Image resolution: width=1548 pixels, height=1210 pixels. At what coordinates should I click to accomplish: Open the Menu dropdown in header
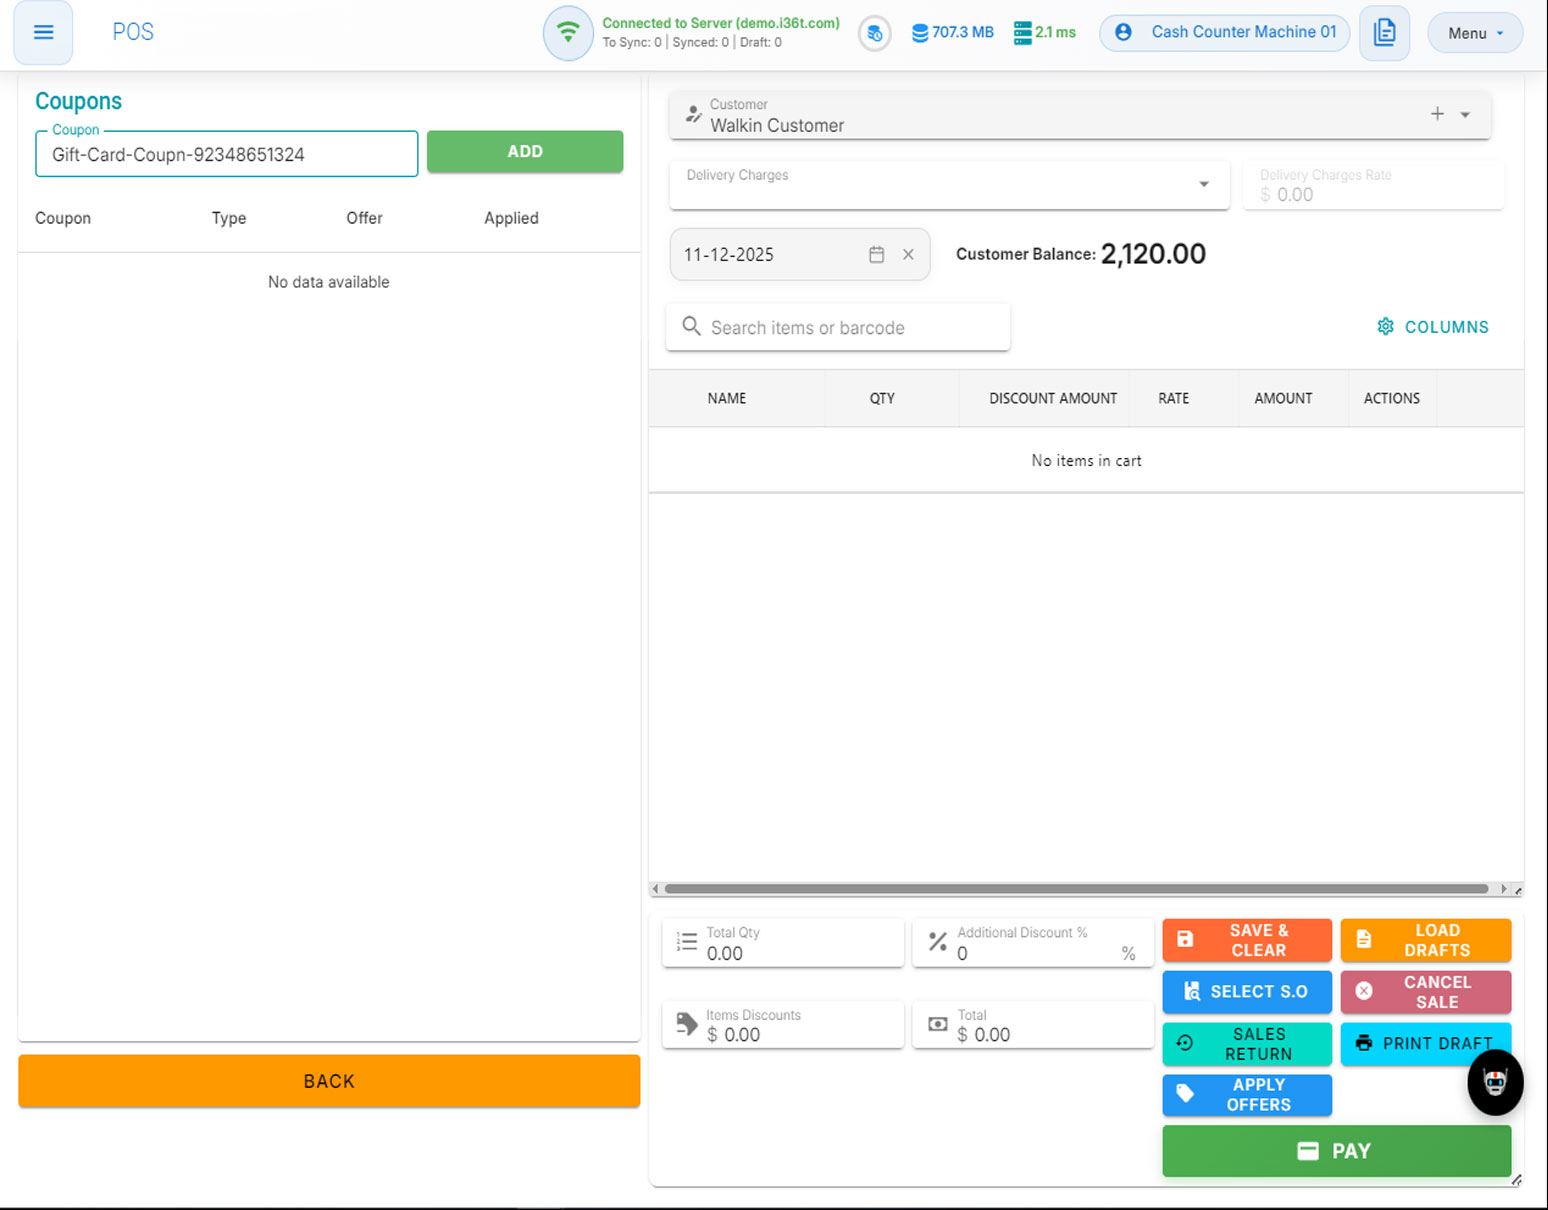[1474, 33]
